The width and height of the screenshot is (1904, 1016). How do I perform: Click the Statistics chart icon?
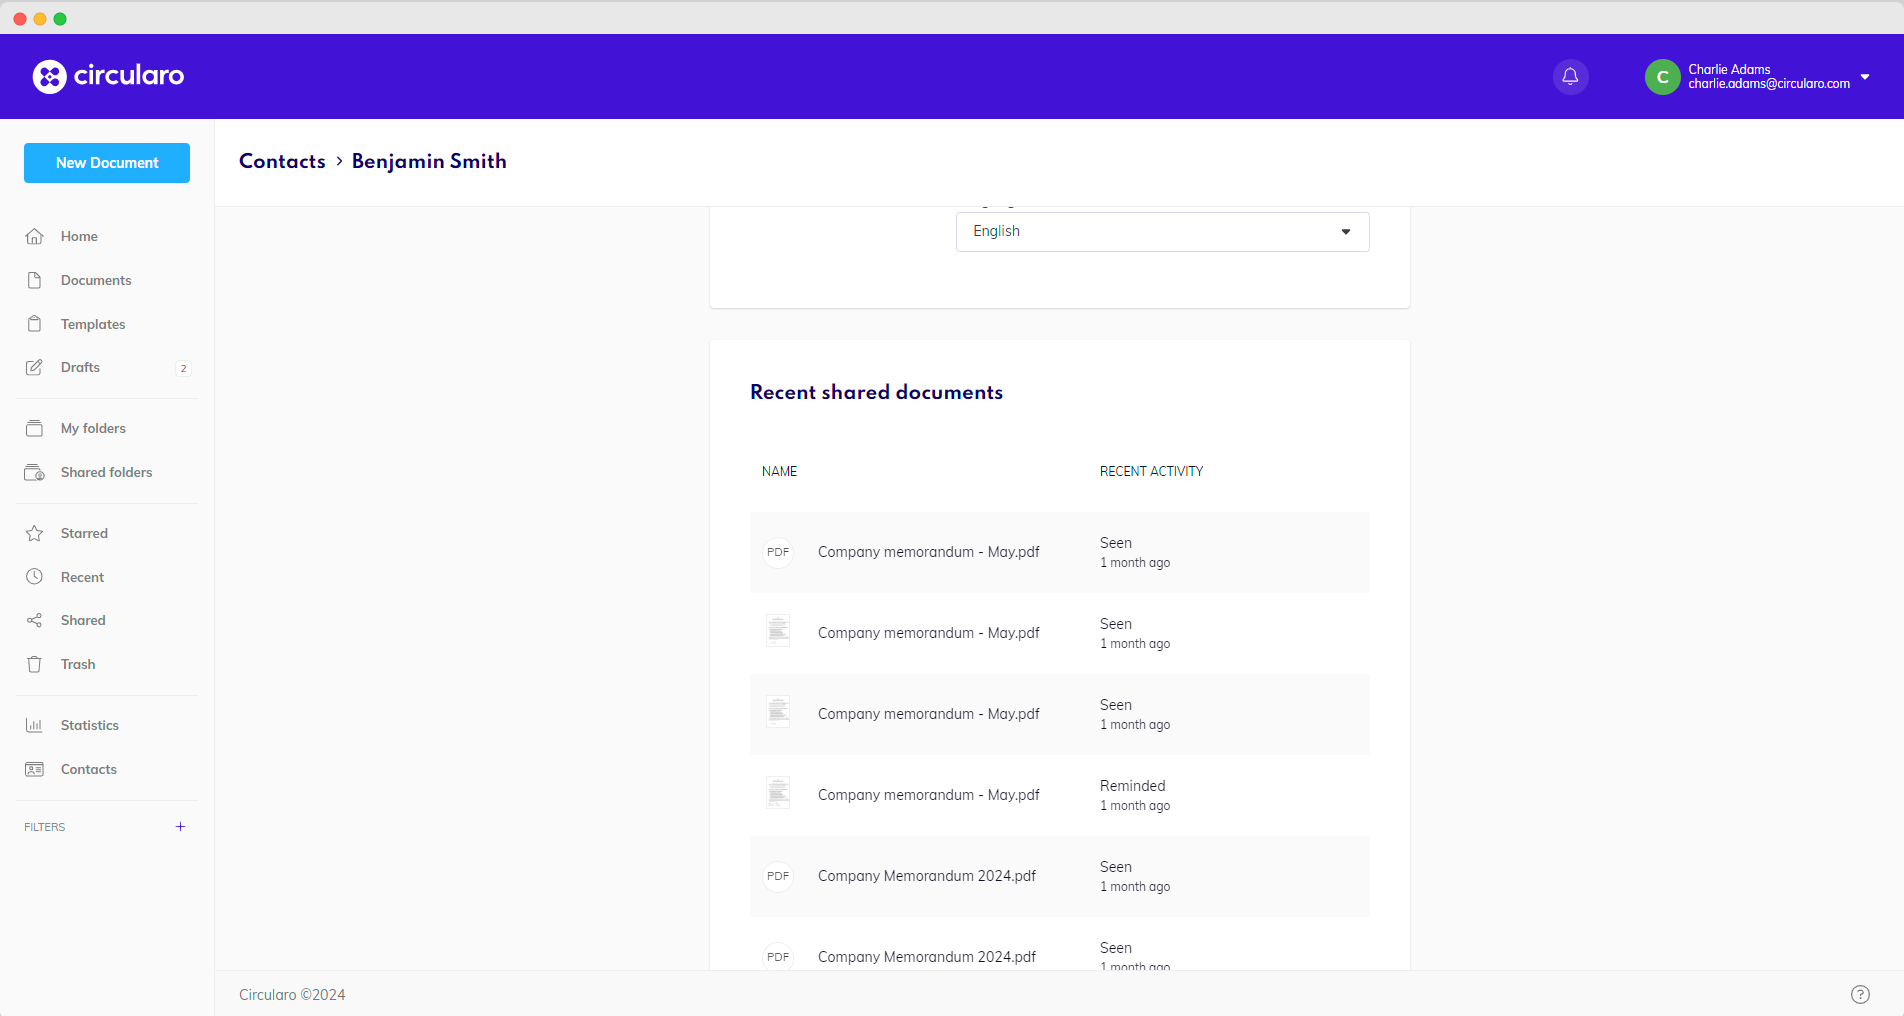[x=34, y=724]
